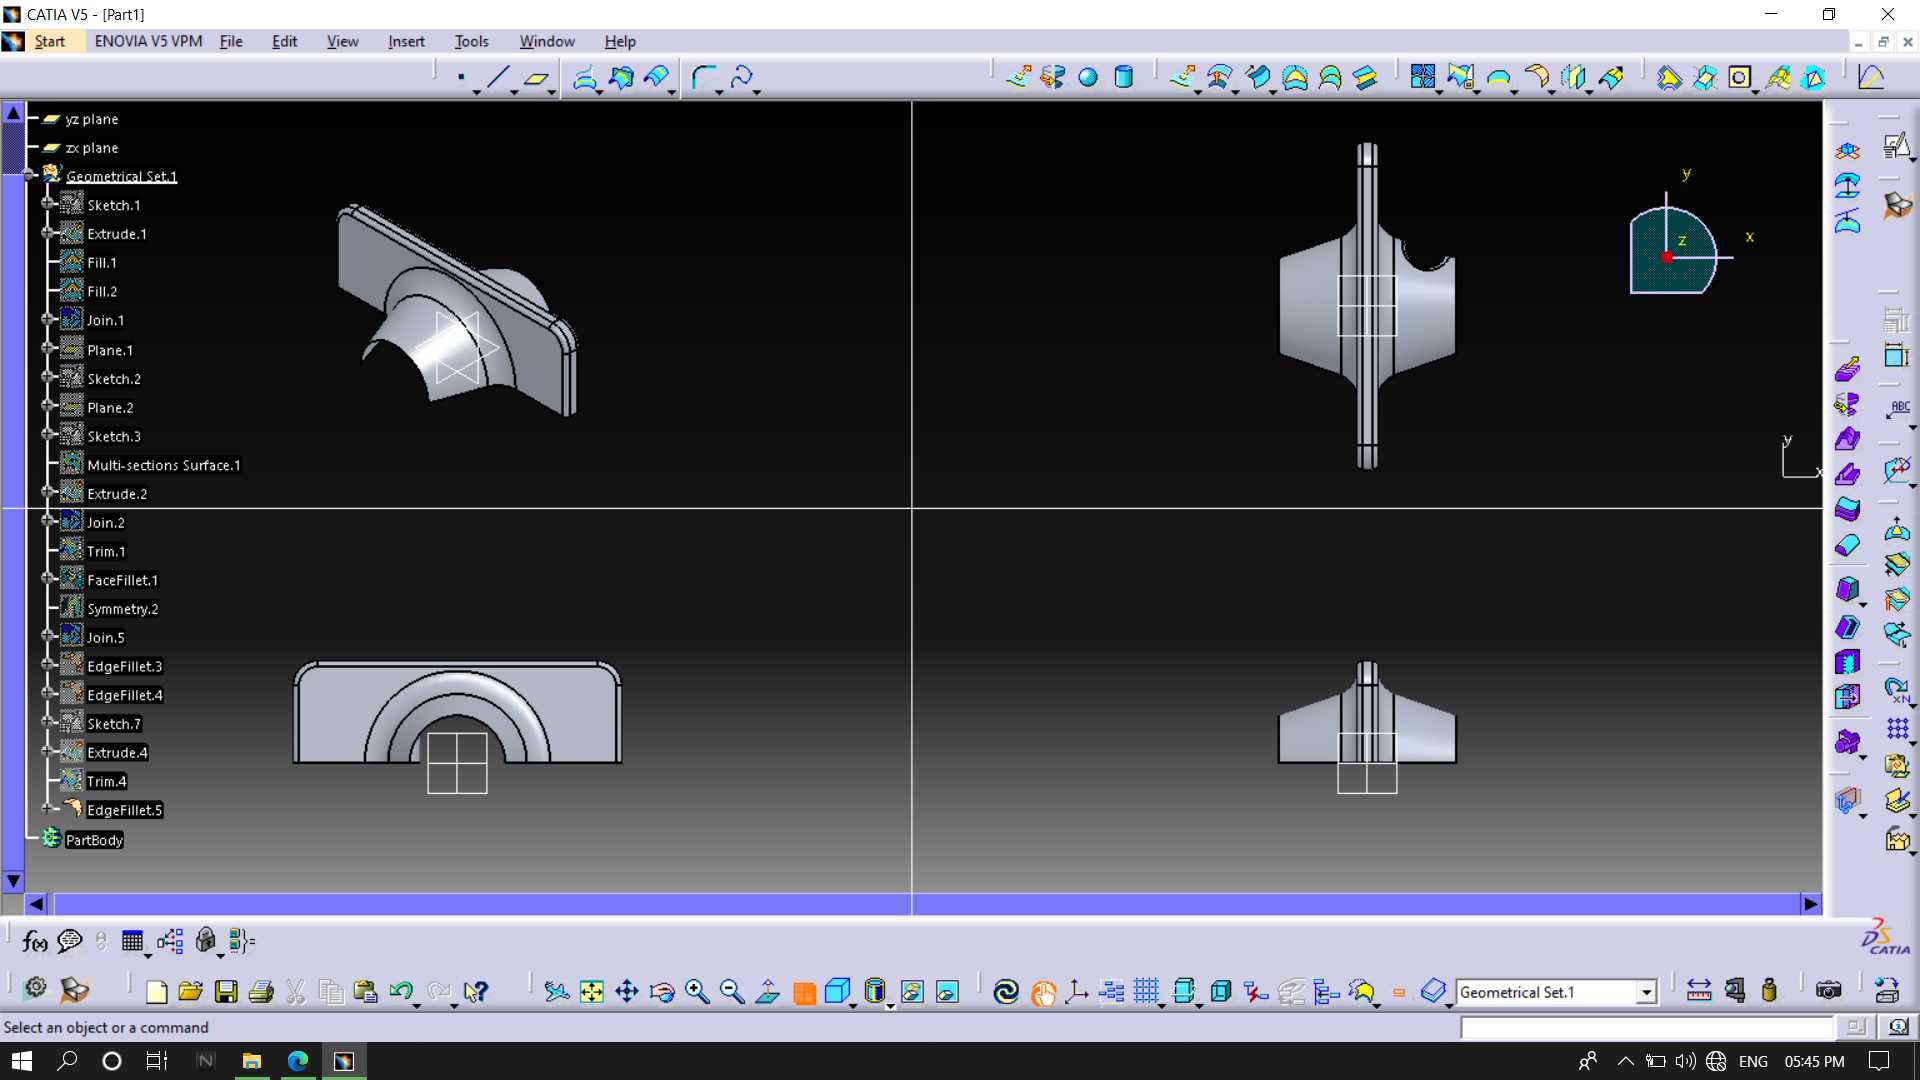Undo the last action
The width and height of the screenshot is (1920, 1080).
click(401, 991)
